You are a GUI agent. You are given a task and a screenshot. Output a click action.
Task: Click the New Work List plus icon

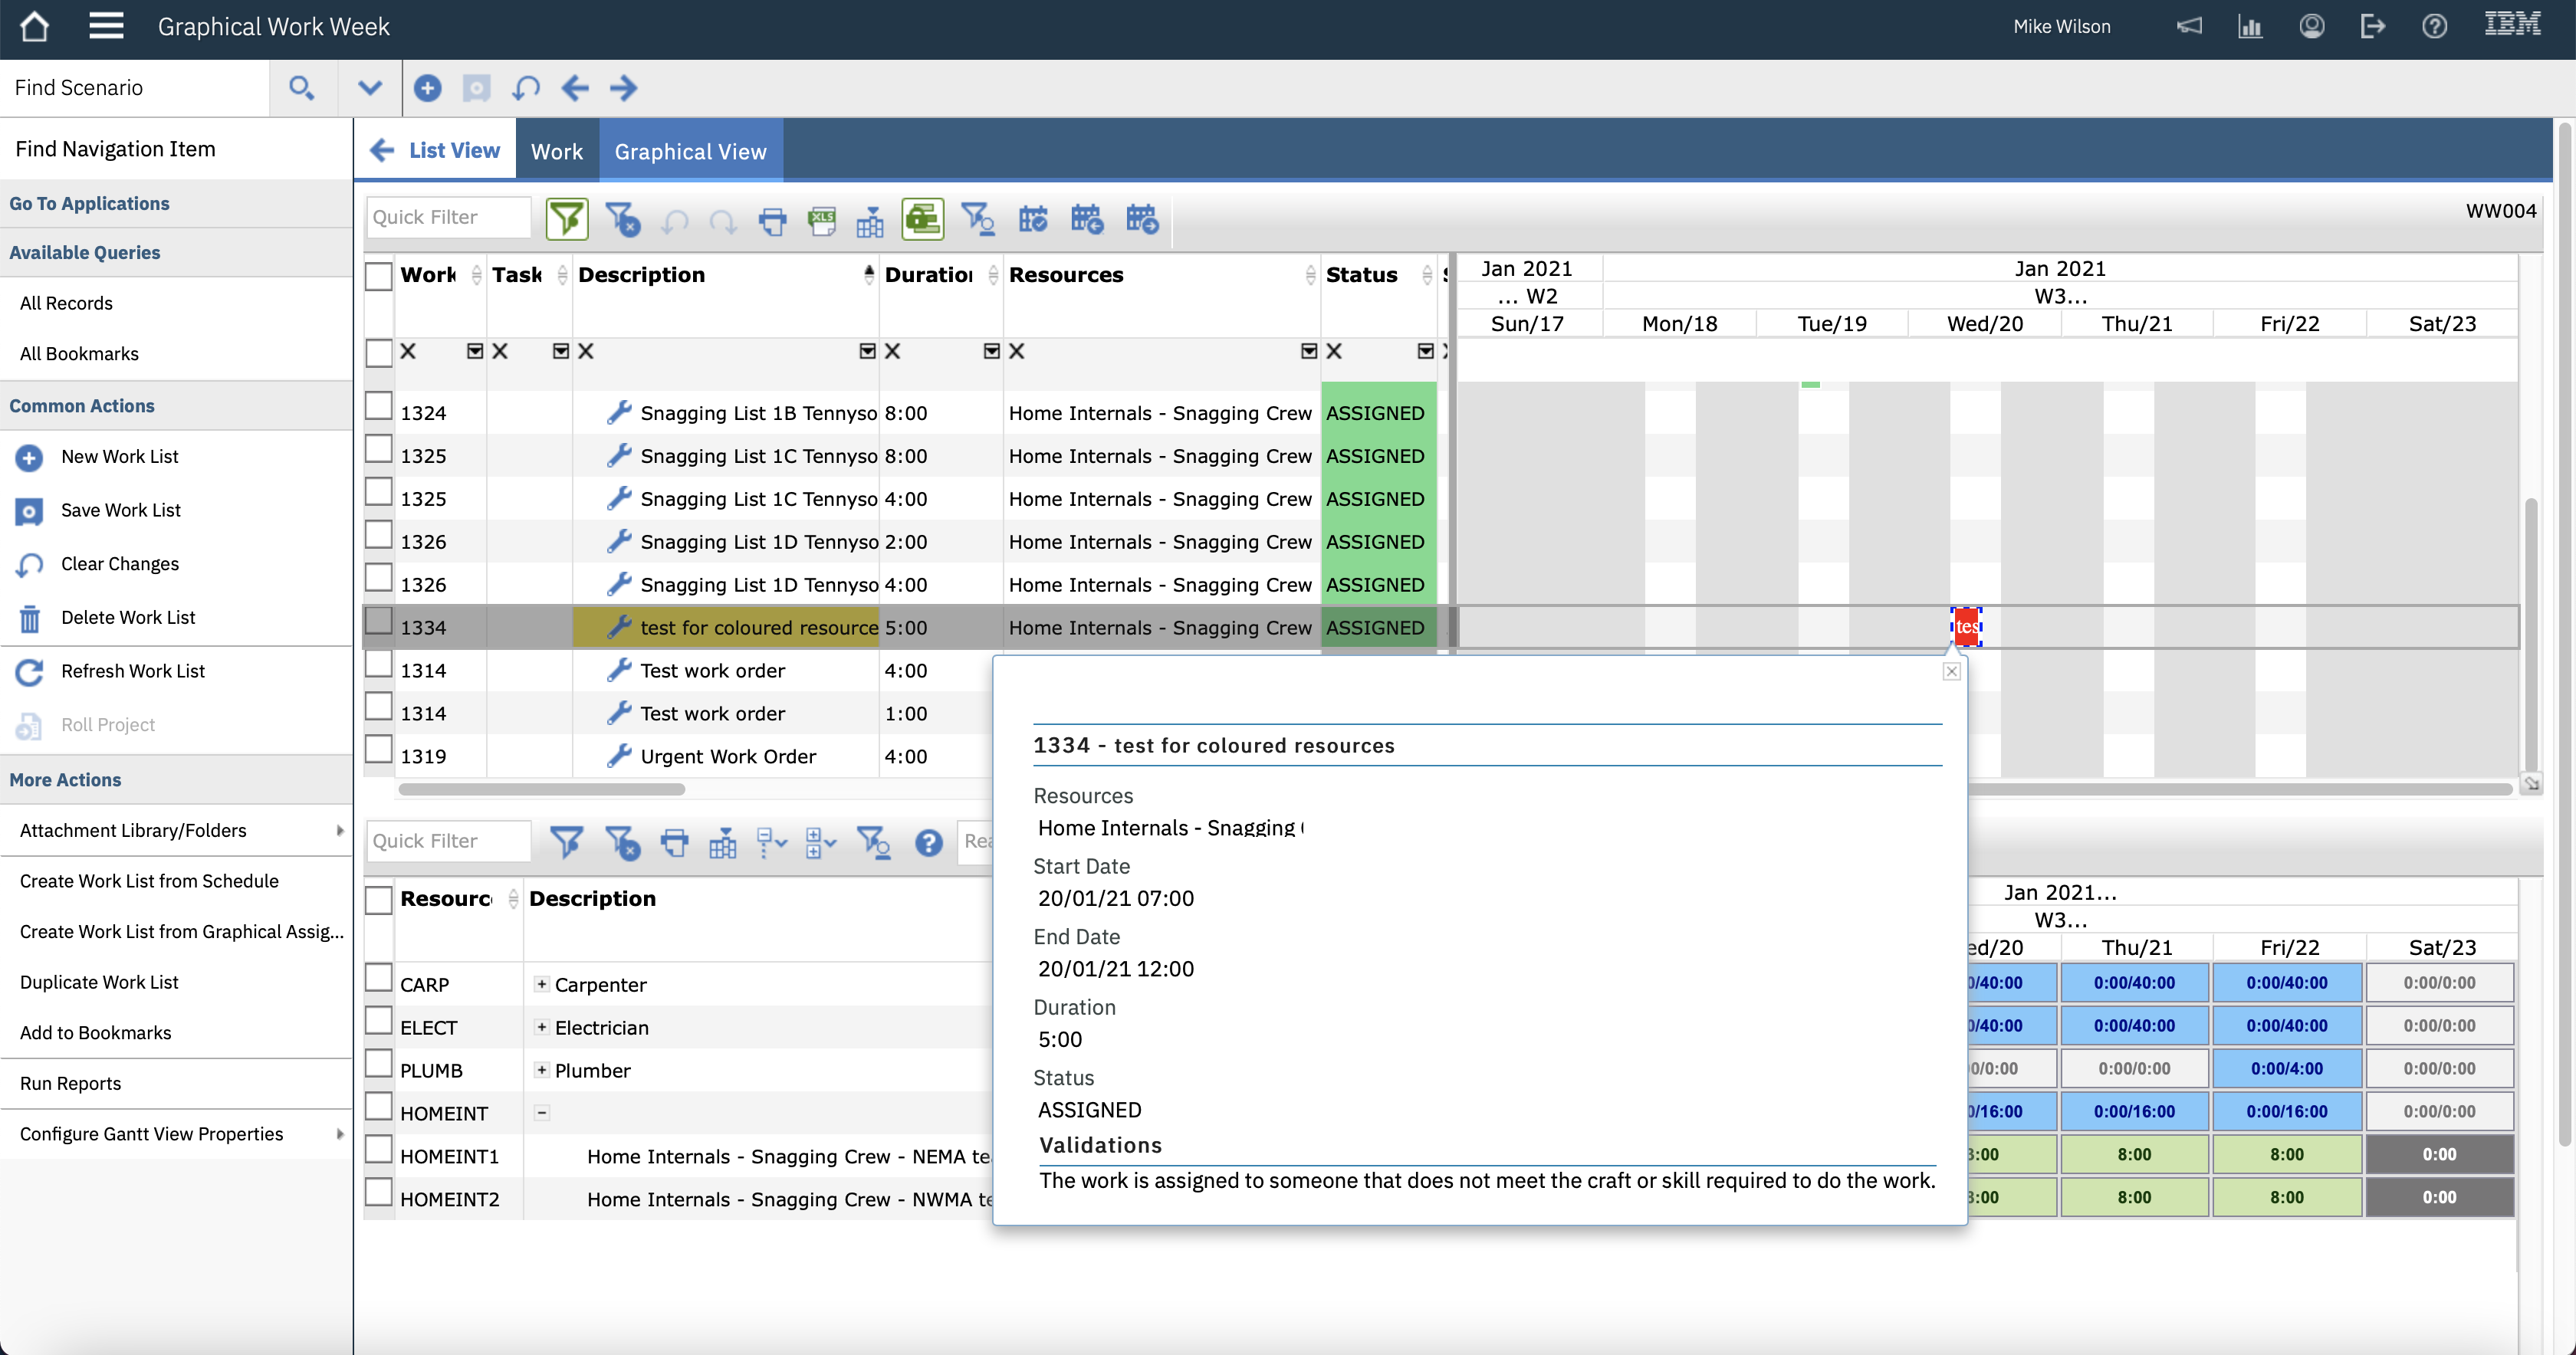pos(29,457)
